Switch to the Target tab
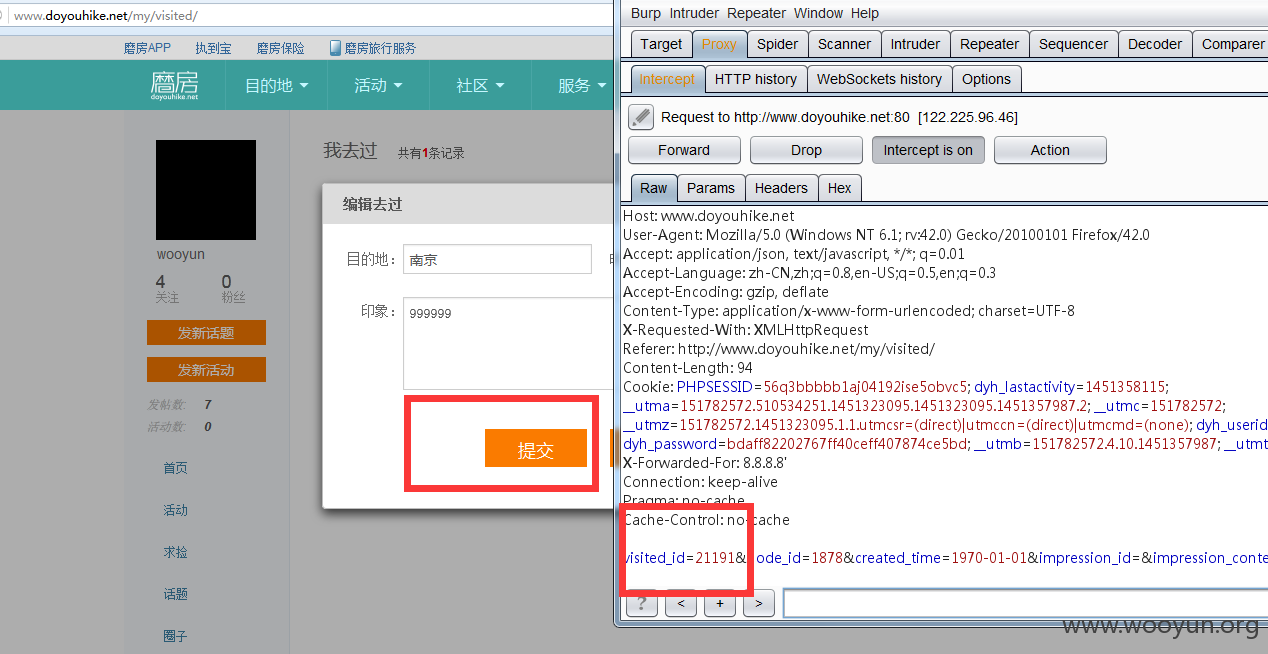This screenshot has height=654, width=1268. click(x=661, y=44)
